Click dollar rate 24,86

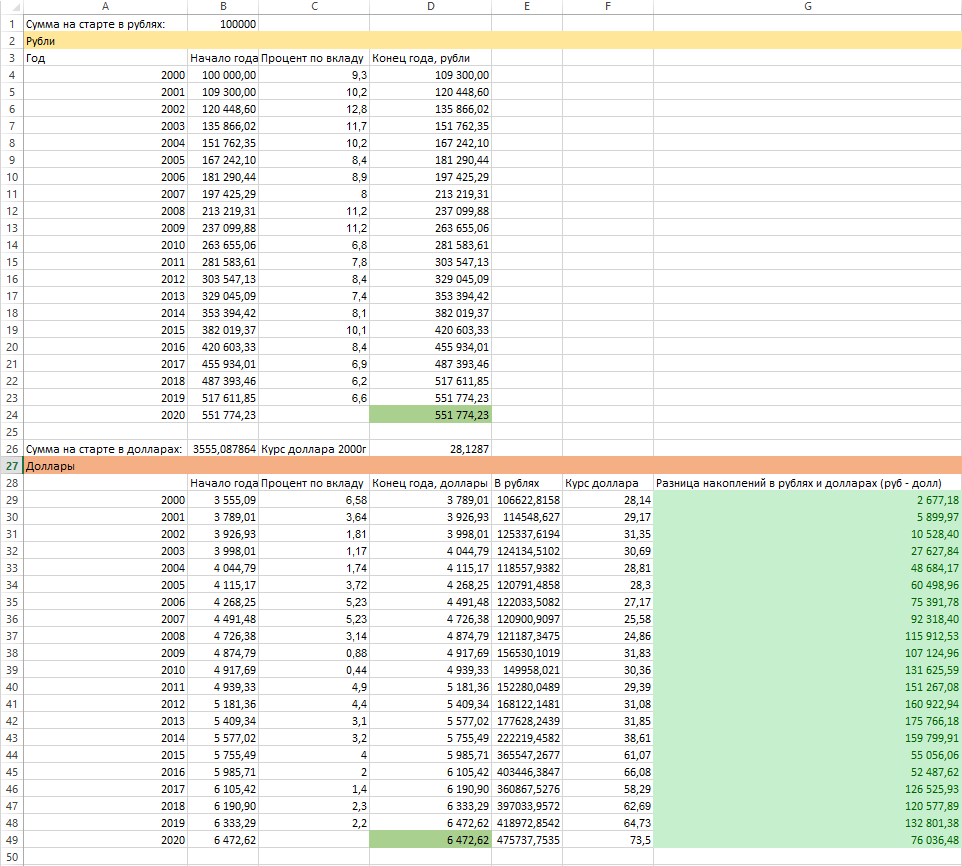coord(608,636)
